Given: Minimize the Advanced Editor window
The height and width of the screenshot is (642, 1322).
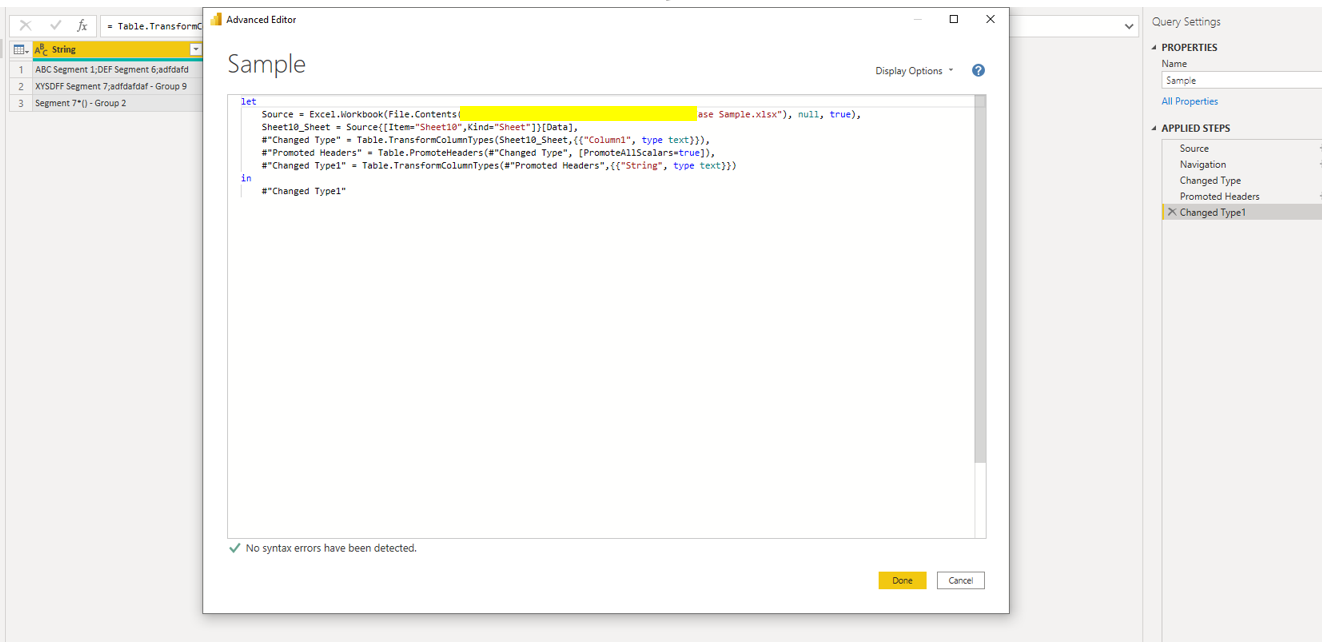Looking at the screenshot, I should tap(917, 19).
